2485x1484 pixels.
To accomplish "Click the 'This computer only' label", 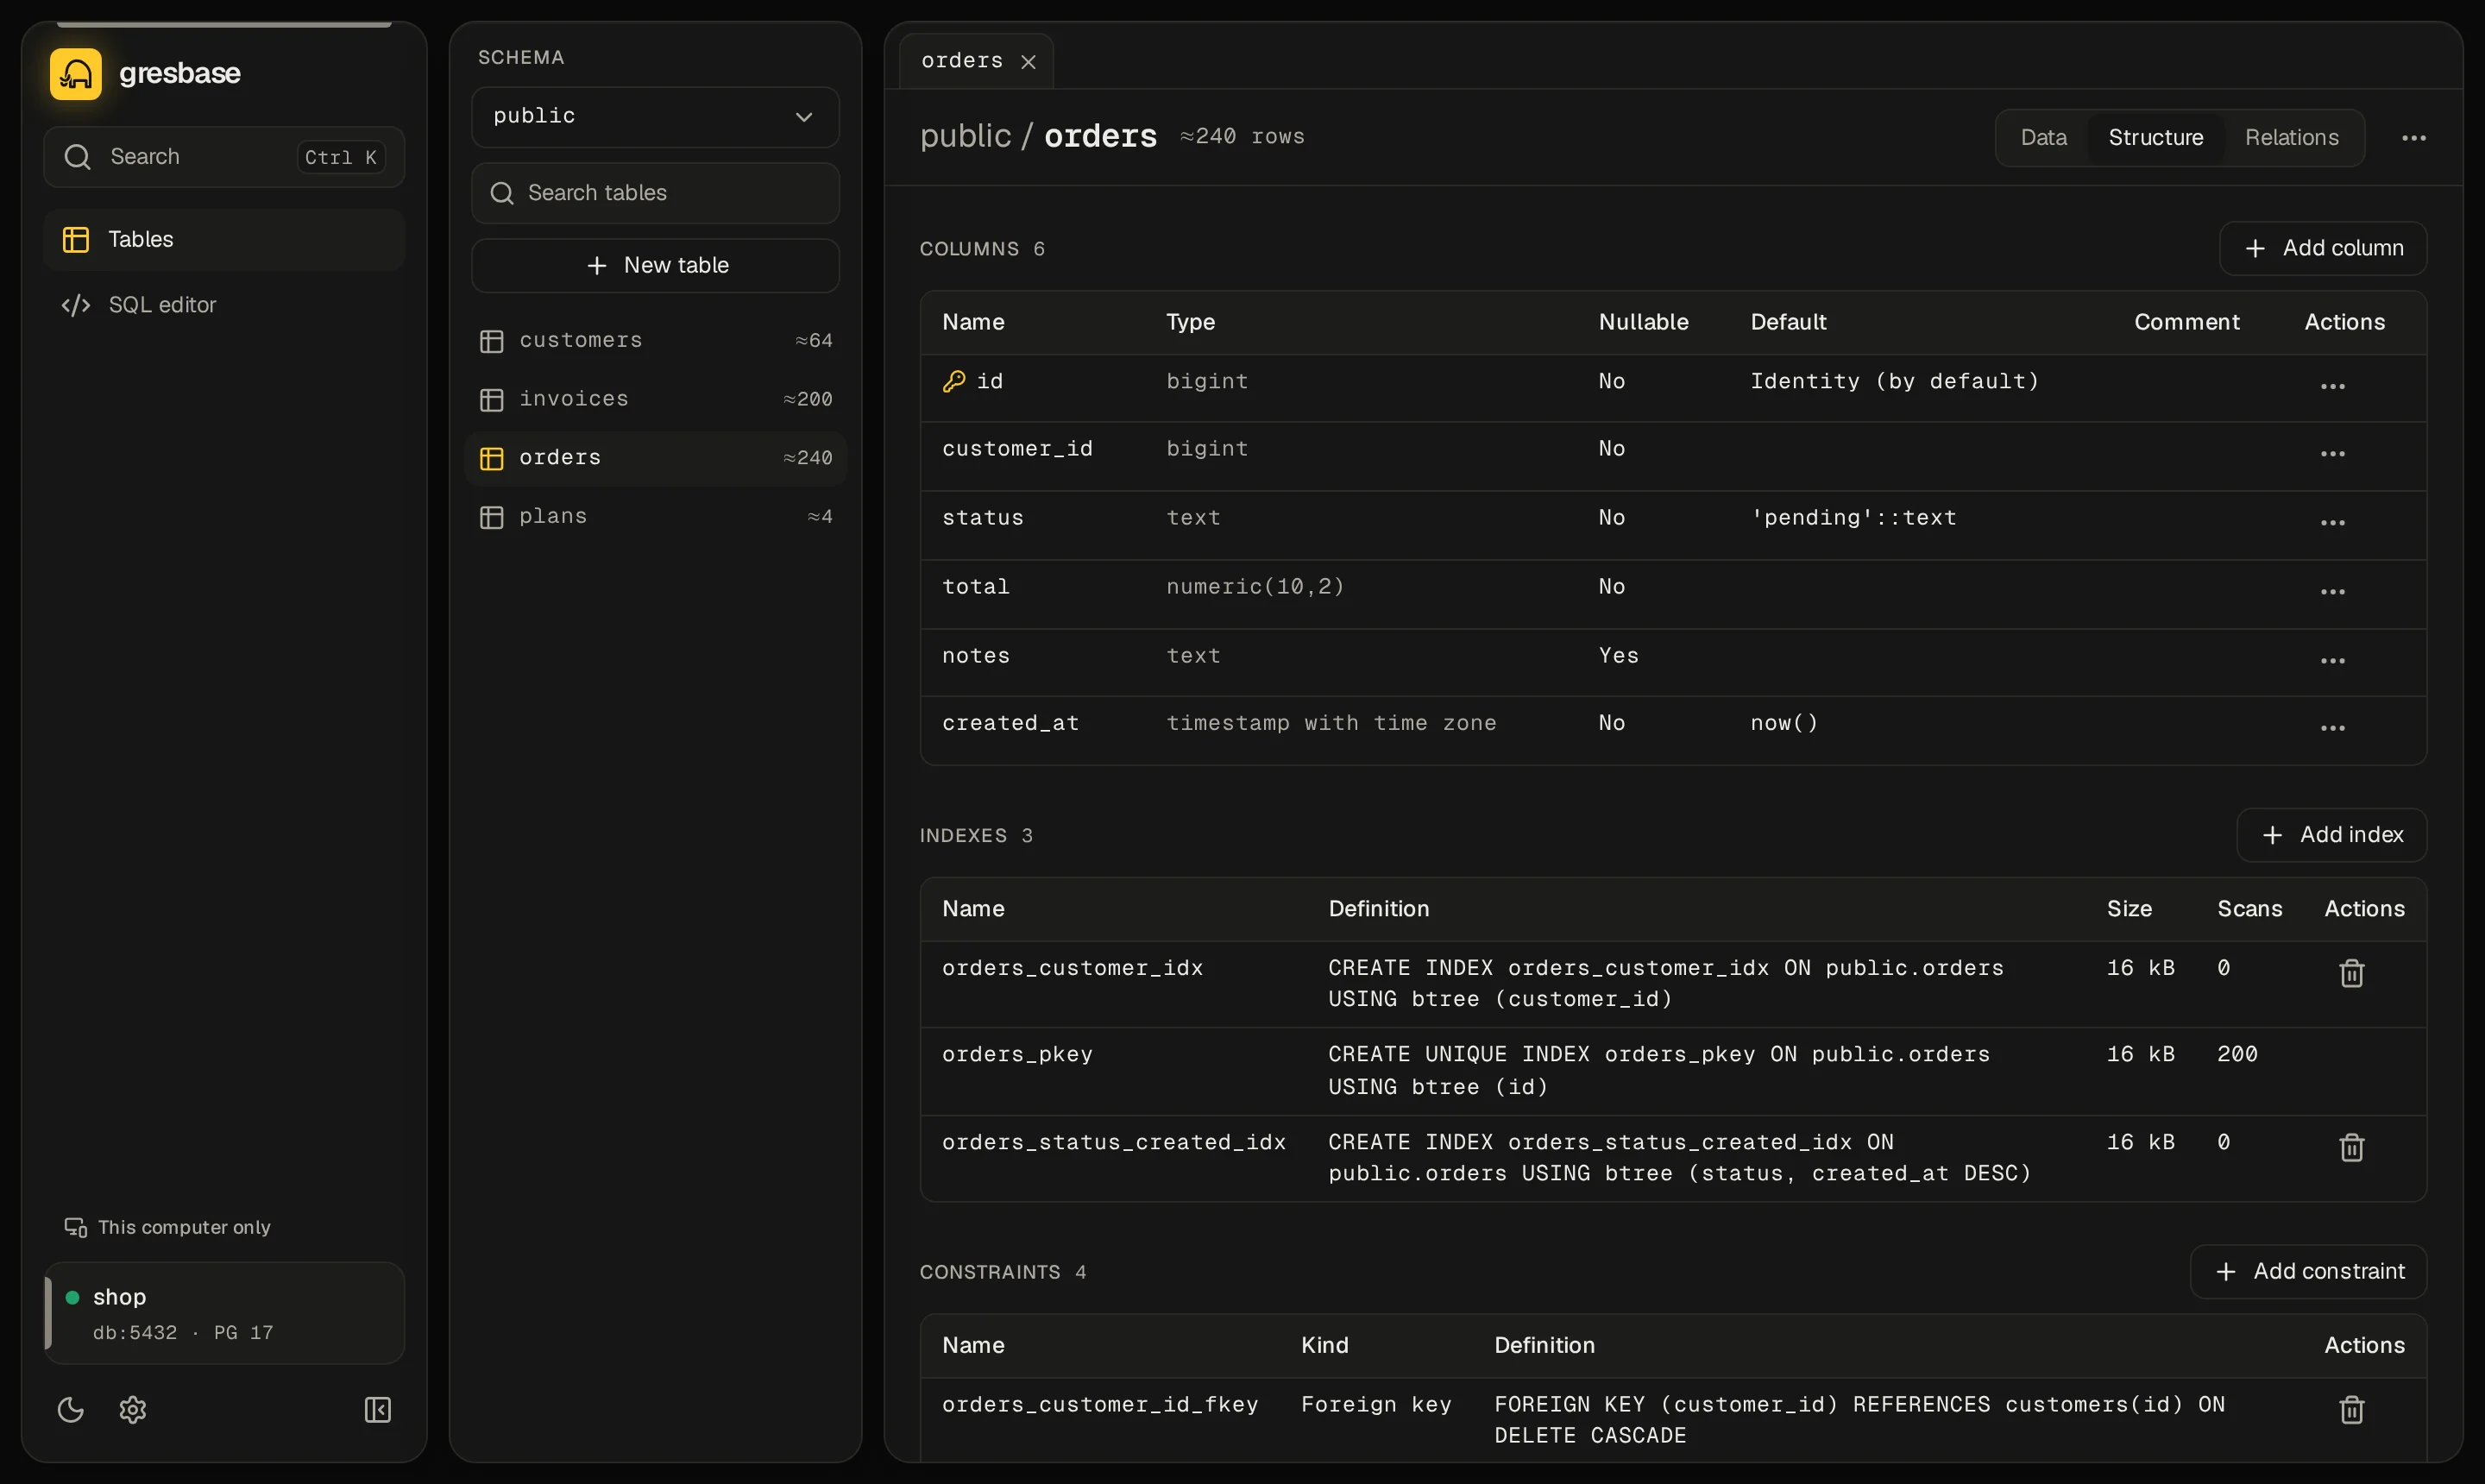I will click(184, 1227).
